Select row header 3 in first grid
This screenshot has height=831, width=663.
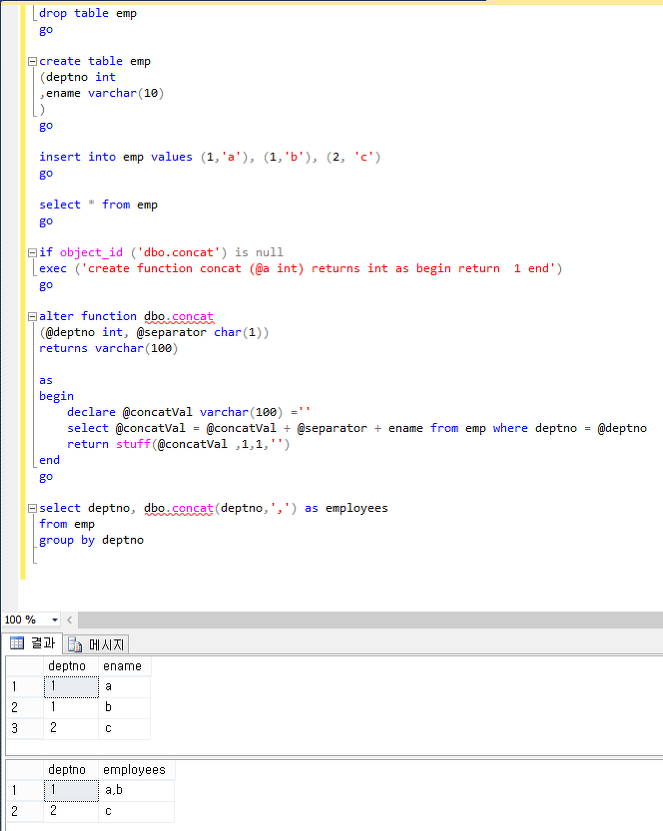(x=24, y=728)
